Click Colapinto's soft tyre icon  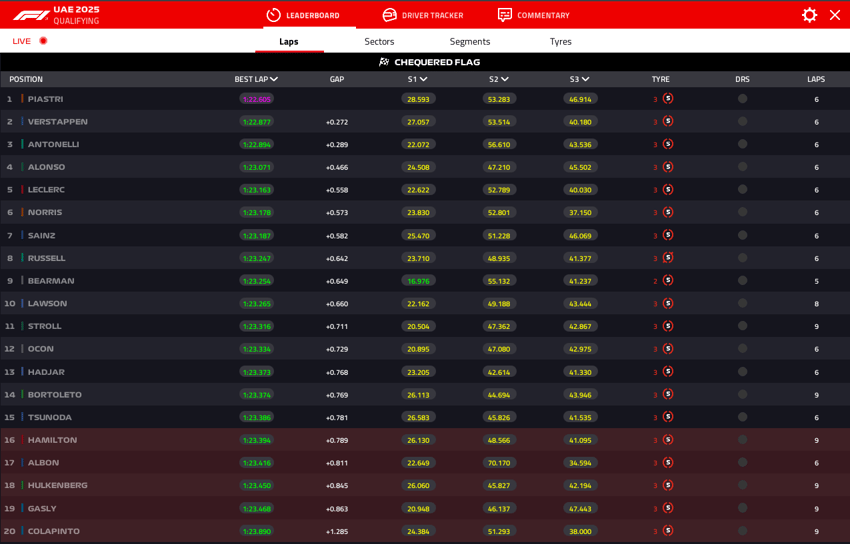668,531
